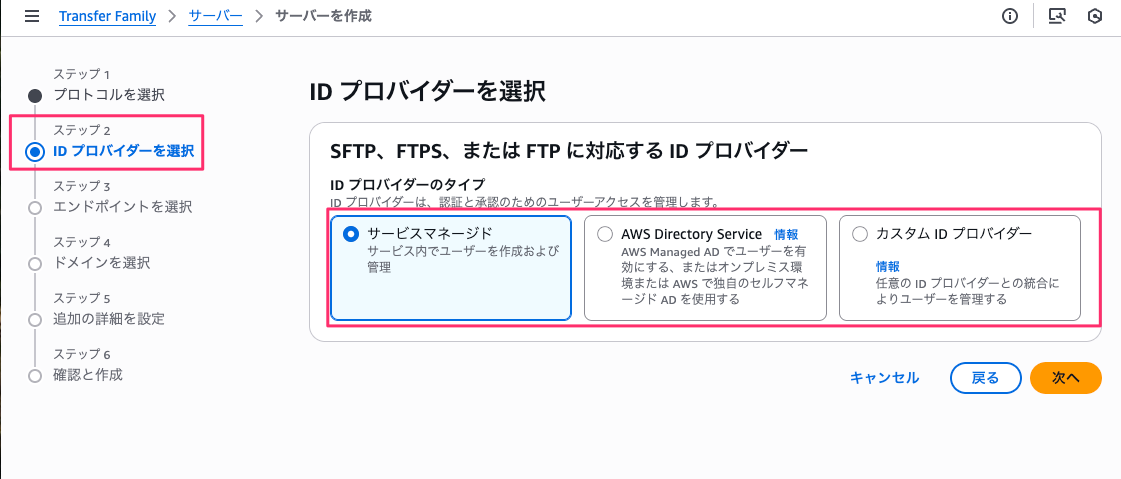
Task: Go to Transfer Family breadcrumb link
Action: [x=107, y=16]
